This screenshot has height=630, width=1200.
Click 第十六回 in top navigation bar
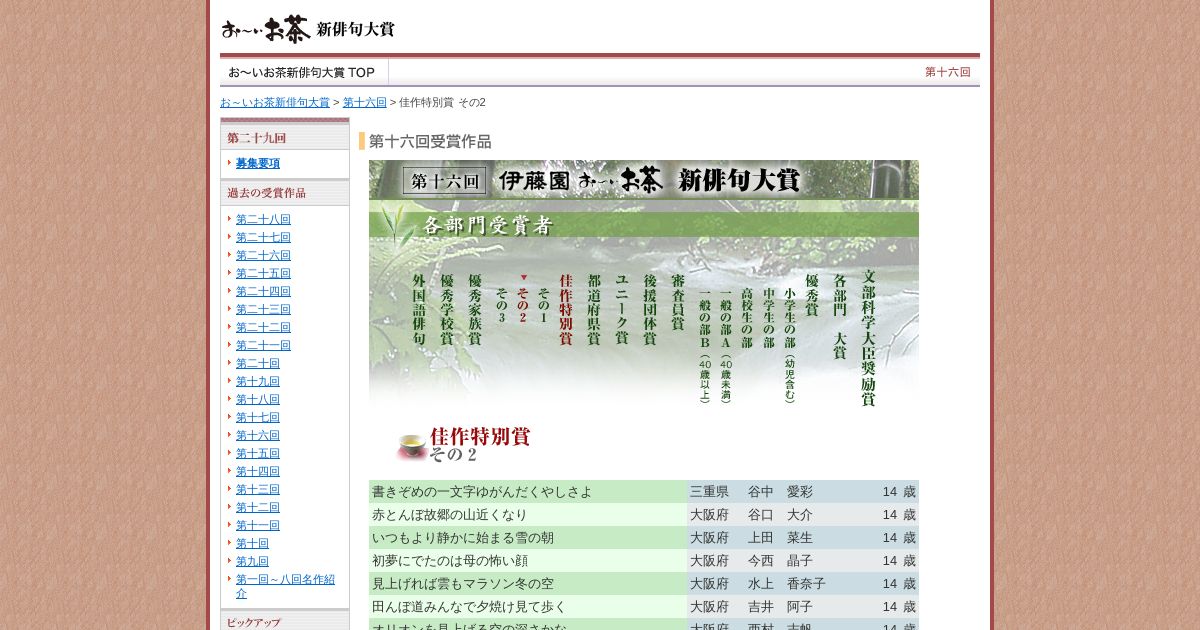[x=947, y=72]
